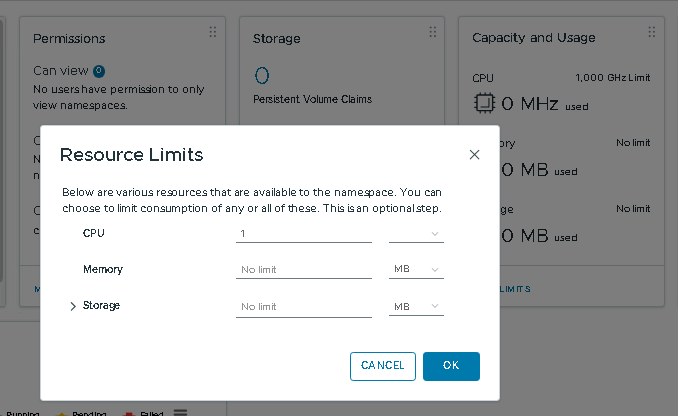678x416 pixels.
Task: Expand the Storage row chevron
Action: pyautogui.click(x=73, y=306)
